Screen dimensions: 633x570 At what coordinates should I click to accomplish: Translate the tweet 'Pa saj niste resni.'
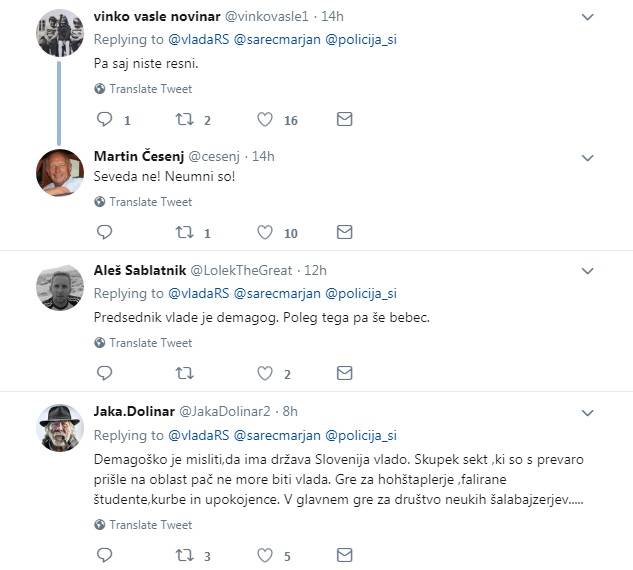point(143,89)
